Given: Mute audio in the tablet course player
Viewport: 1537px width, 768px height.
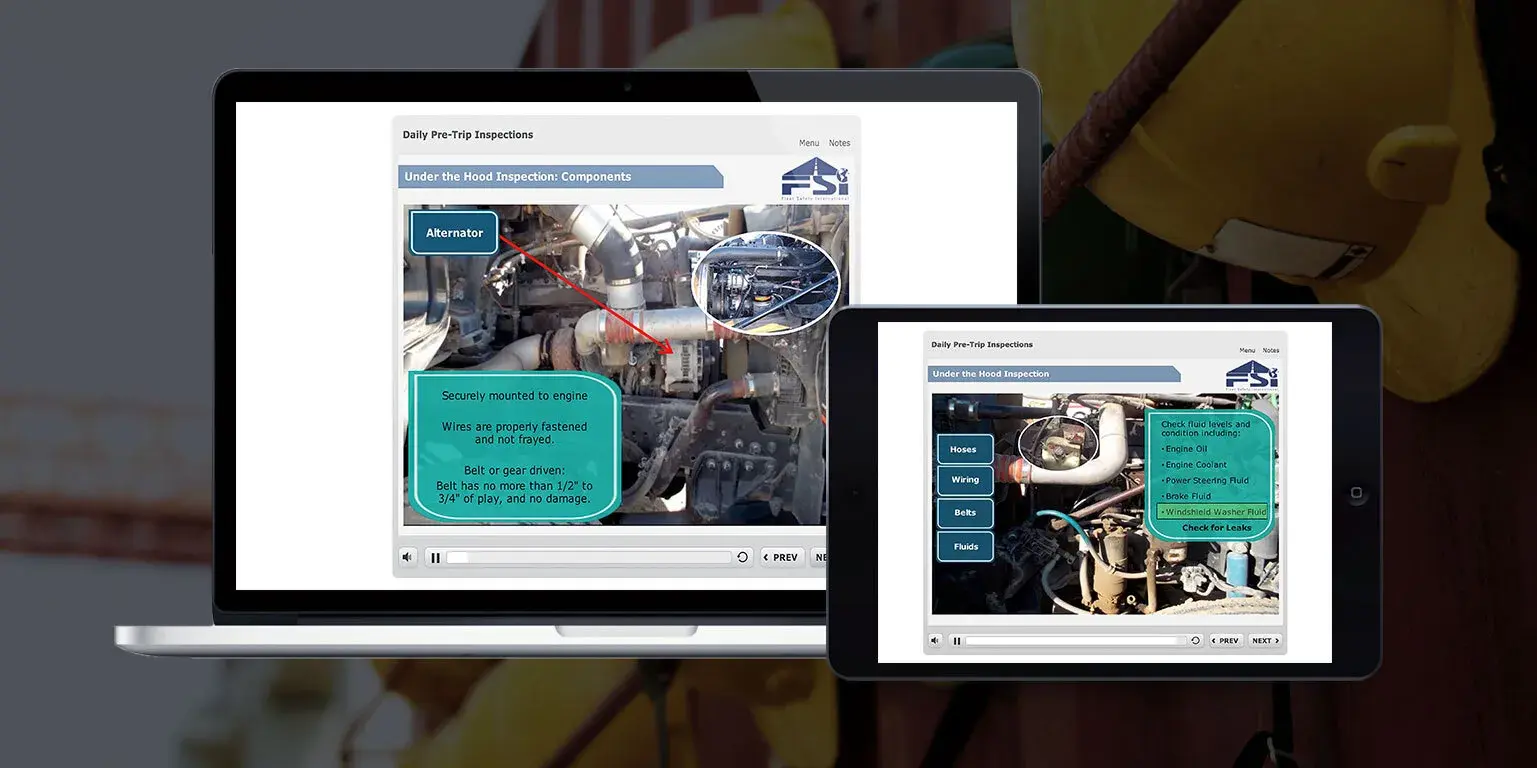Looking at the screenshot, I should tap(935, 640).
